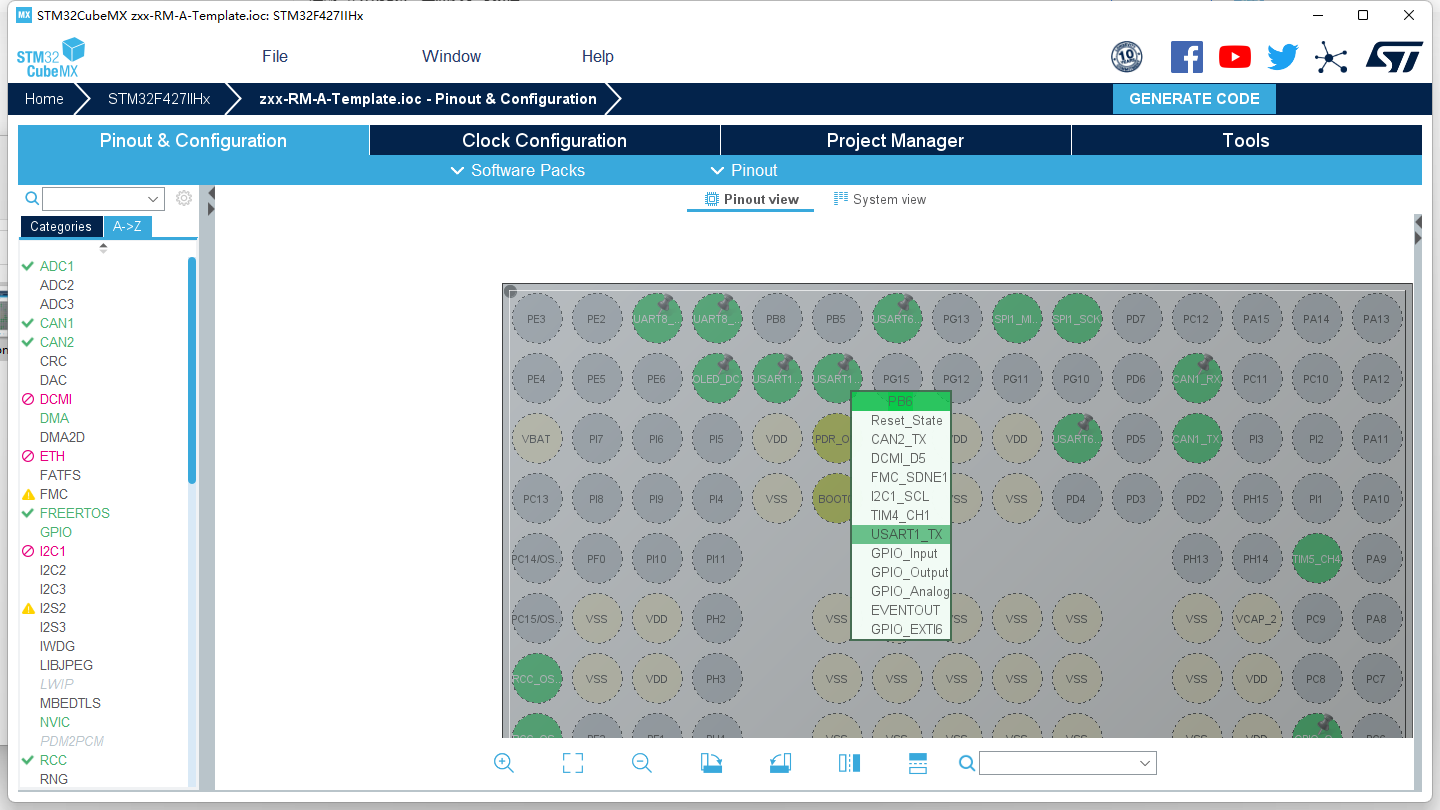
Task: Click the CAN1_RX pin on the chip
Action: 1196,379
